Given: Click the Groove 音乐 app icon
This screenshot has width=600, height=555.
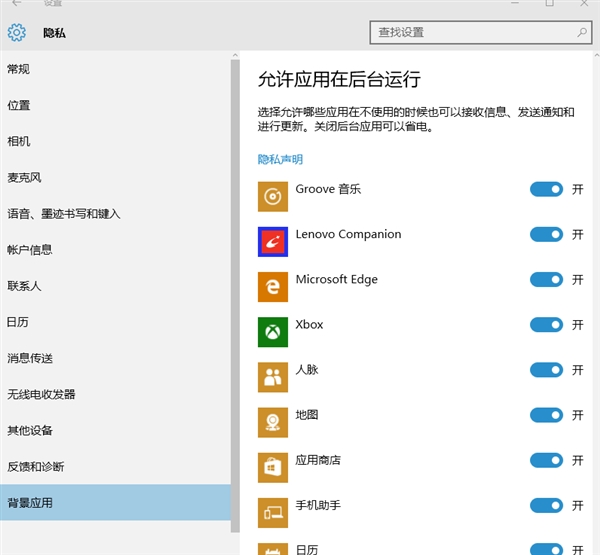Looking at the screenshot, I should tap(272, 196).
